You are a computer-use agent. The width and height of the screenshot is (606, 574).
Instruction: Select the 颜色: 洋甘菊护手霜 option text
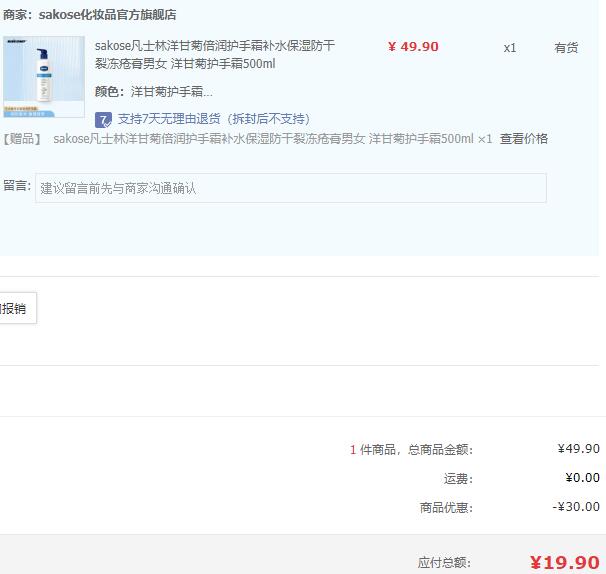(x=153, y=92)
